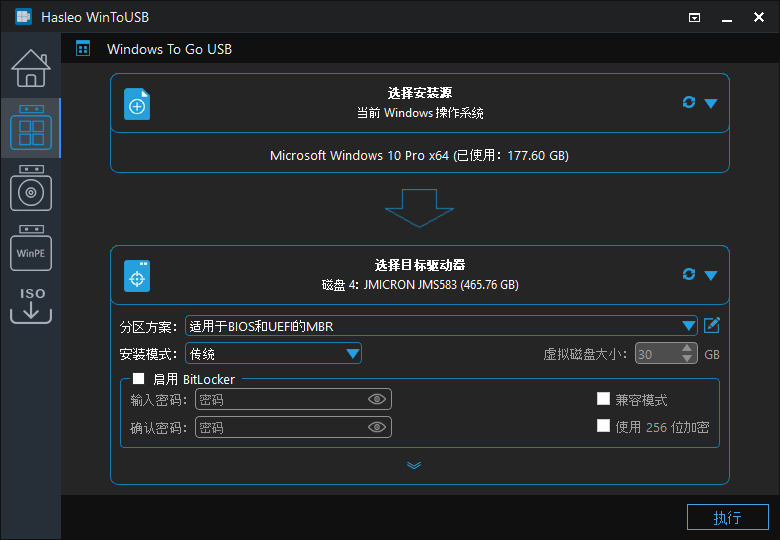Click the 选择目标驱动器 heading
This screenshot has height=540, width=780.
click(x=420, y=265)
